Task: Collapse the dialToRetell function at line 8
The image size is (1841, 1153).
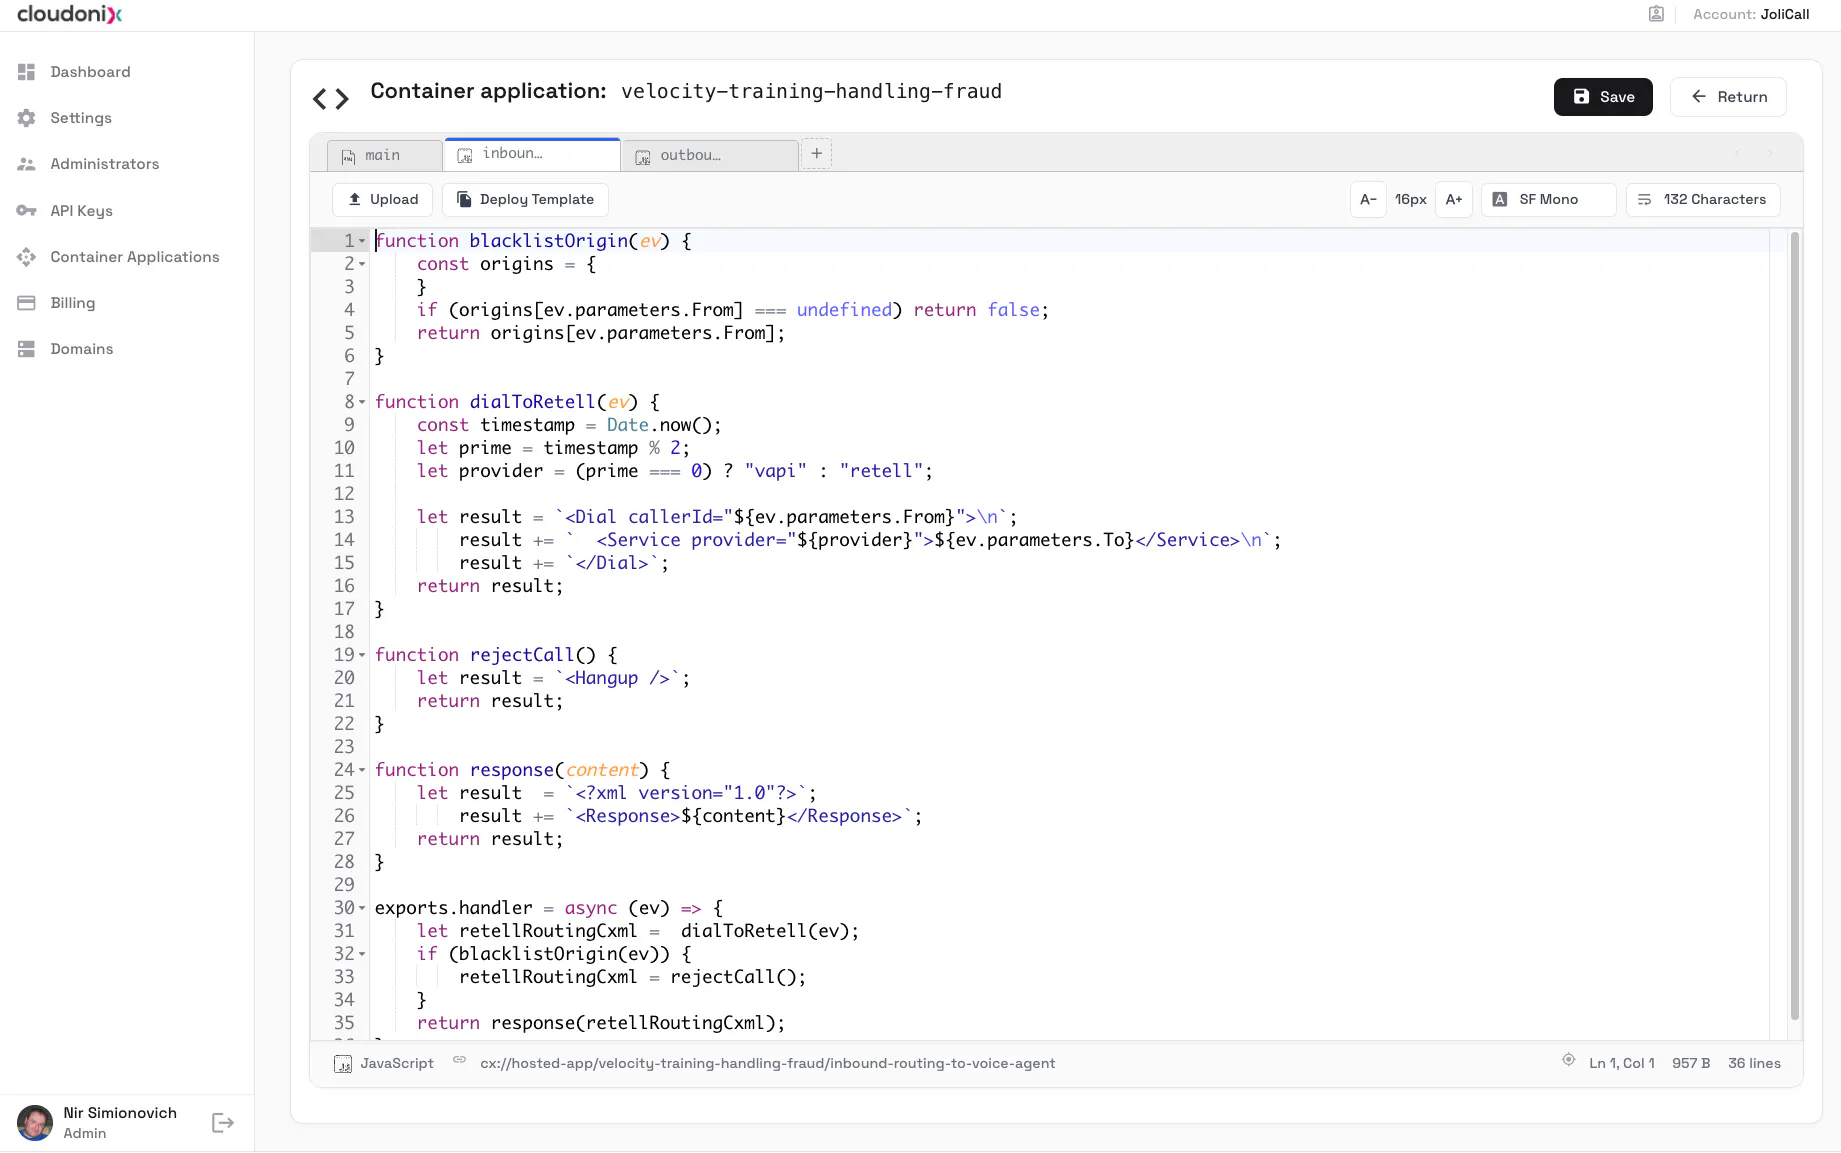Action: point(362,402)
